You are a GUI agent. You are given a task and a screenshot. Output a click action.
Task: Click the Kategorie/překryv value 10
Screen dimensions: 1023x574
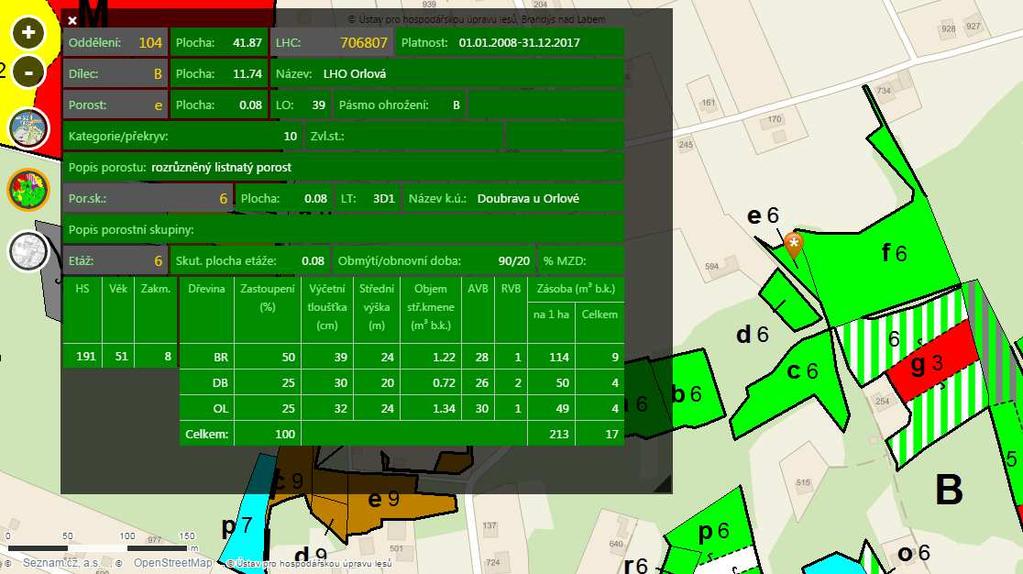(290, 136)
